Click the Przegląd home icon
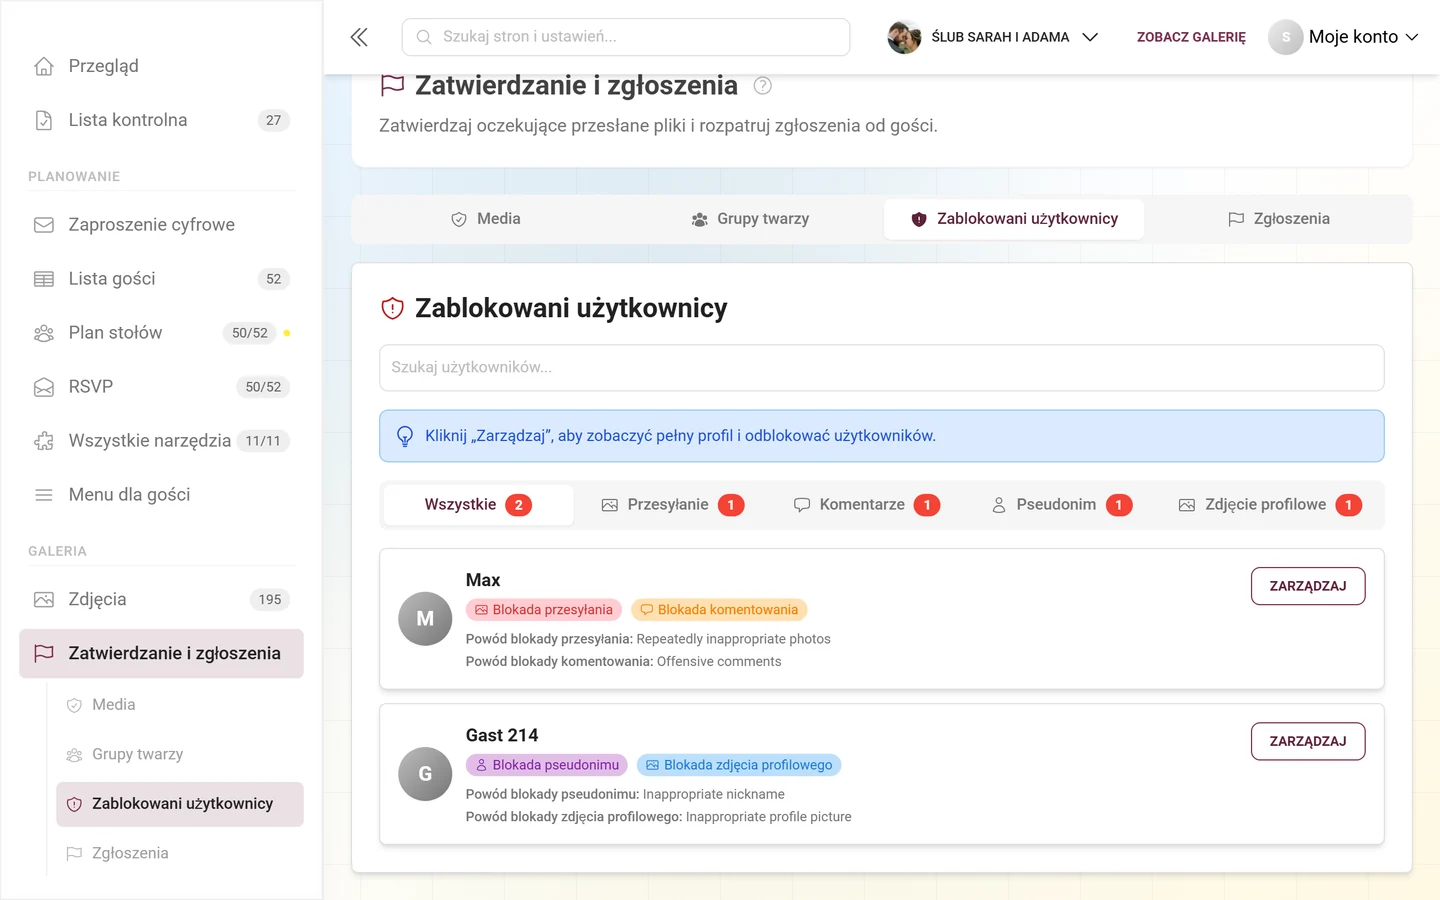Viewport: 1440px width, 900px height. point(44,66)
